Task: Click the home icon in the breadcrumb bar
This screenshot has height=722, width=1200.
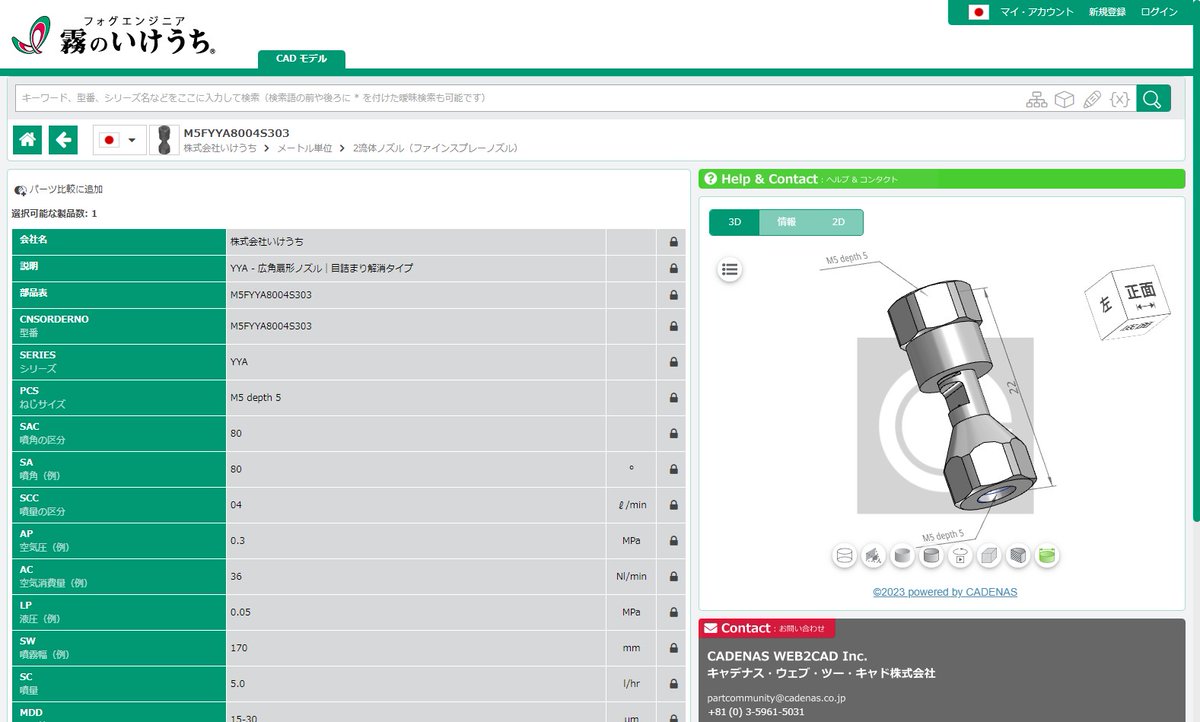Action: (26, 139)
